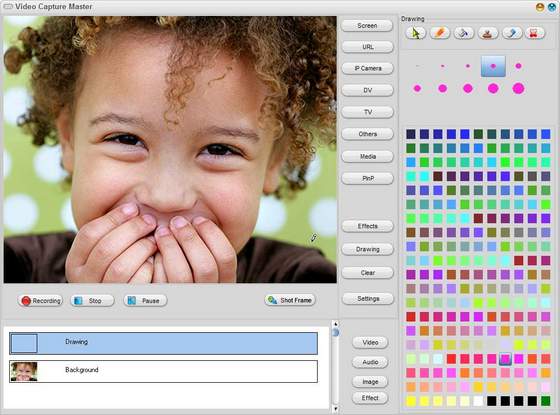Select the Drawing layer row
This screenshot has height=415, width=560.
point(163,343)
